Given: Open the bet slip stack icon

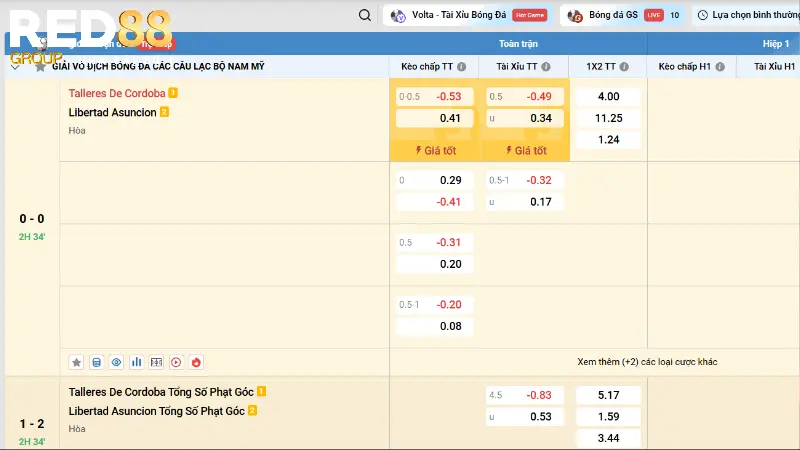Looking at the screenshot, I should 96,362.
